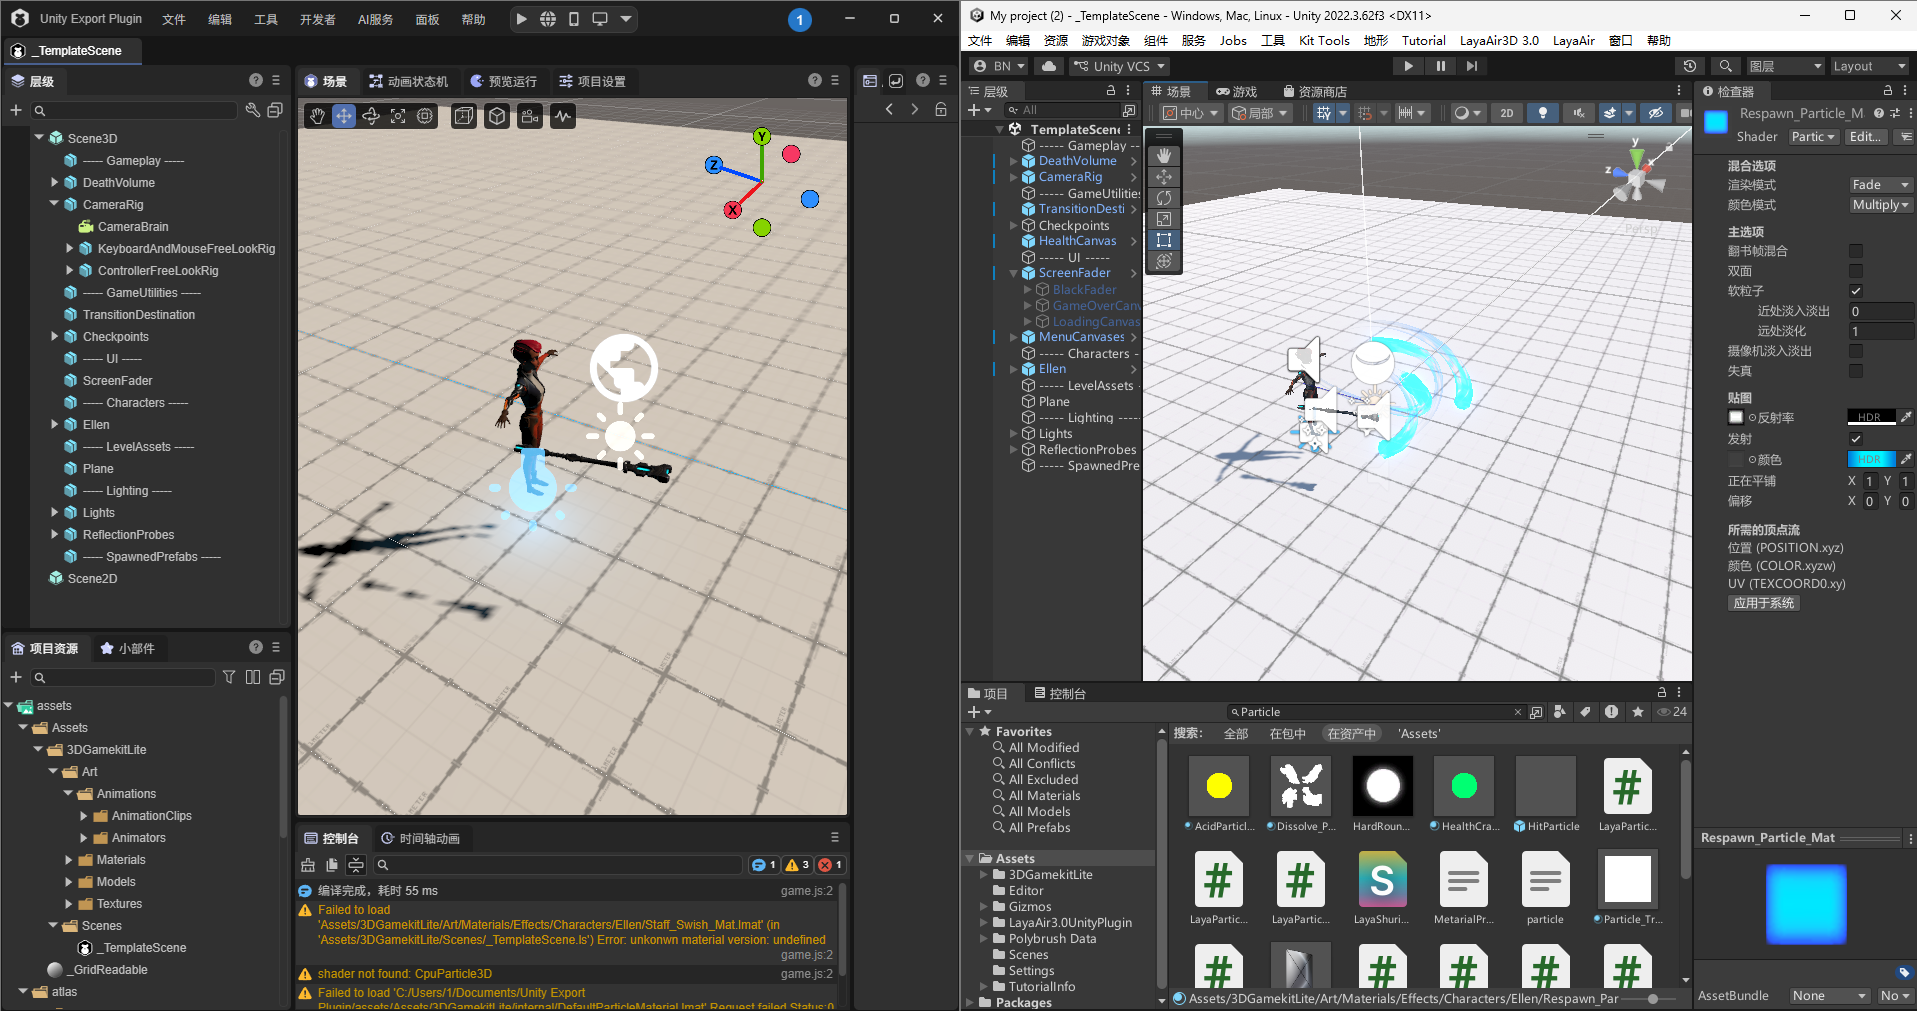The width and height of the screenshot is (1917, 1011).
Task: Click the Unity global search magnifier icon
Action: click(1726, 66)
